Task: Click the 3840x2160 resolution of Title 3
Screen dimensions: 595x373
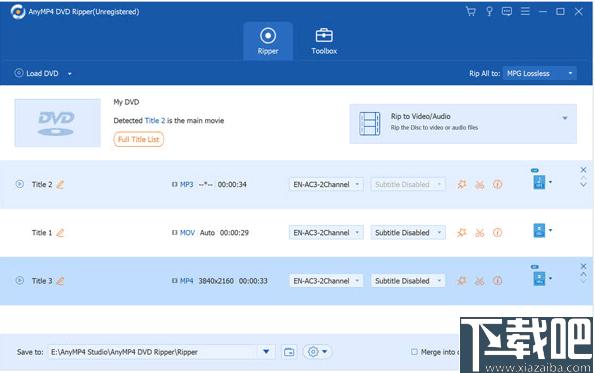Action: [216, 281]
